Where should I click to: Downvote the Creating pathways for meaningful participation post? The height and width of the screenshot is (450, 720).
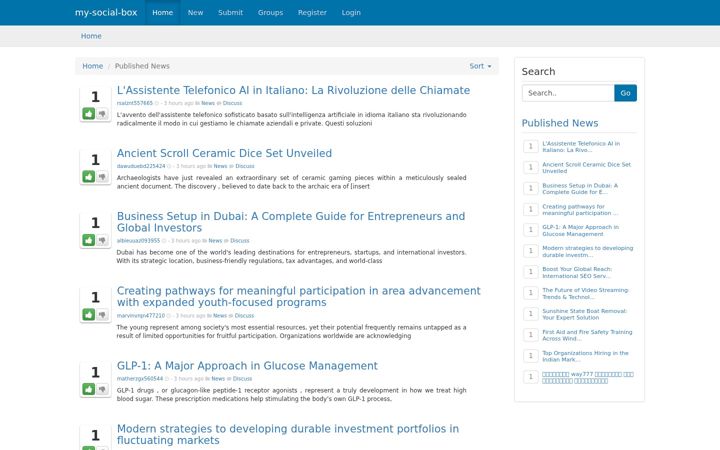(102, 314)
